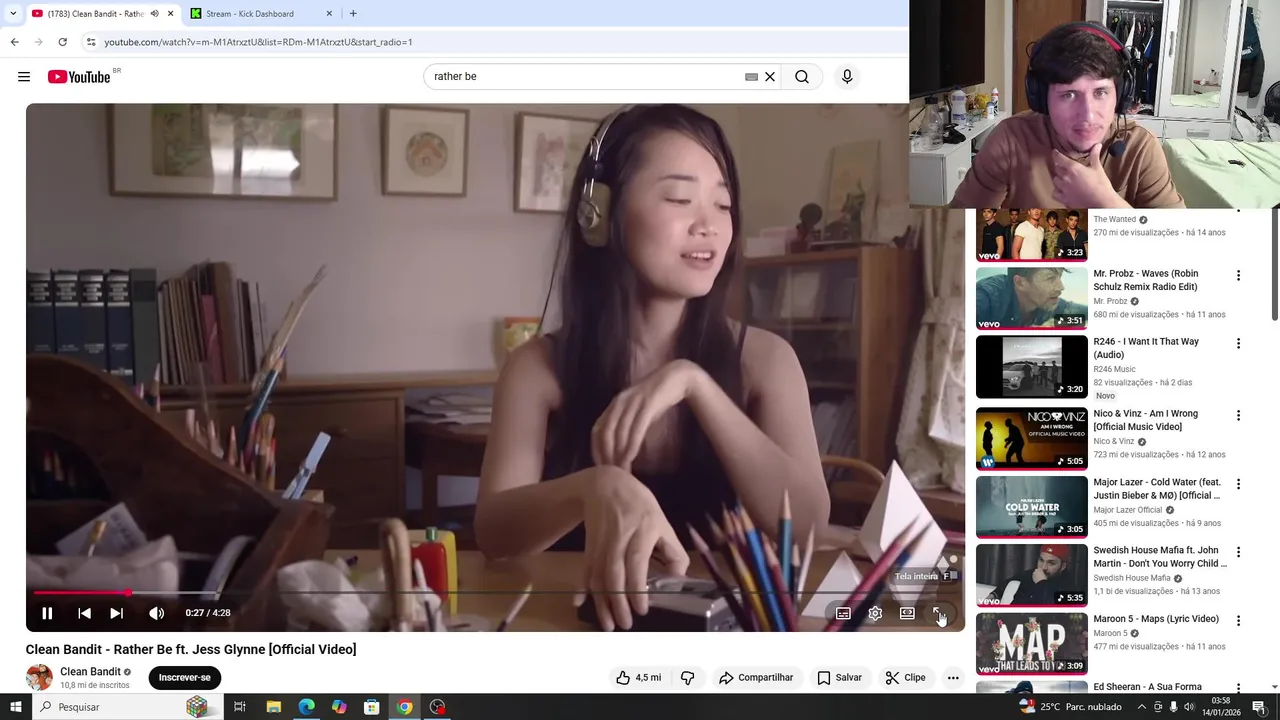Dislike the Rather Be video
This screenshot has width=1280, height=720.
(x=687, y=677)
